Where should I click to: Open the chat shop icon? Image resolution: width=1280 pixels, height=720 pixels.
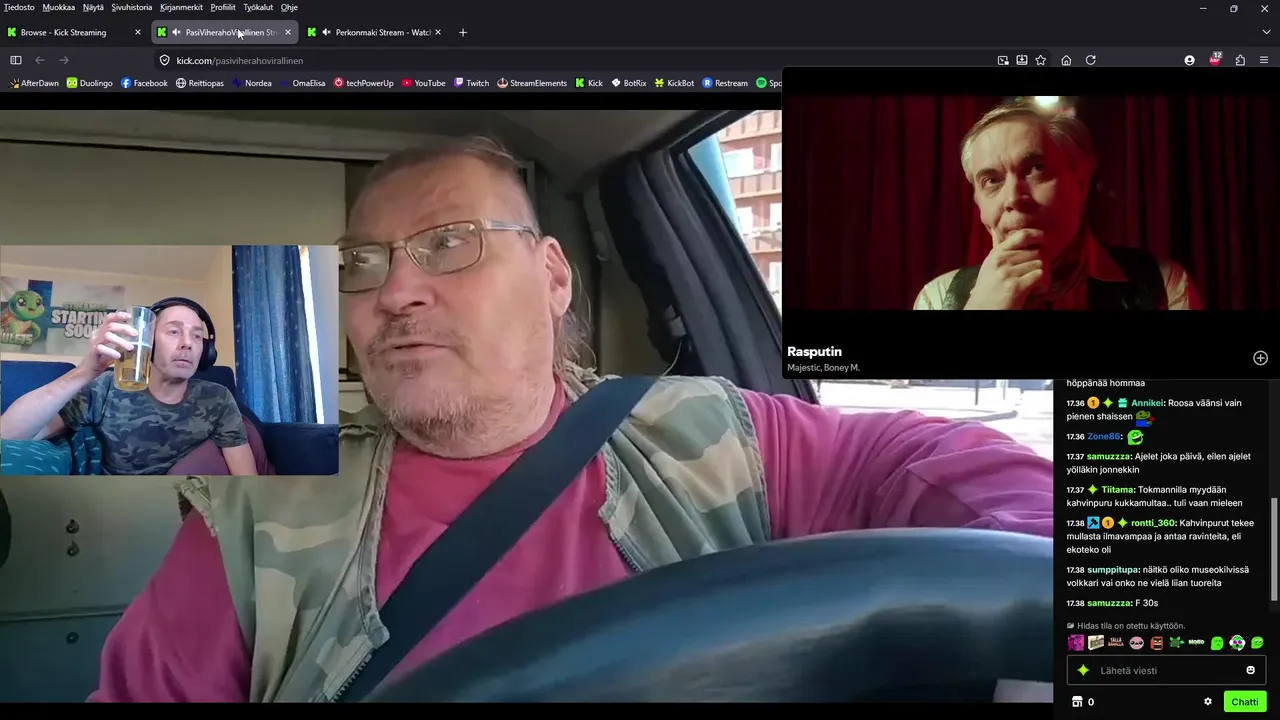[x=1077, y=702]
